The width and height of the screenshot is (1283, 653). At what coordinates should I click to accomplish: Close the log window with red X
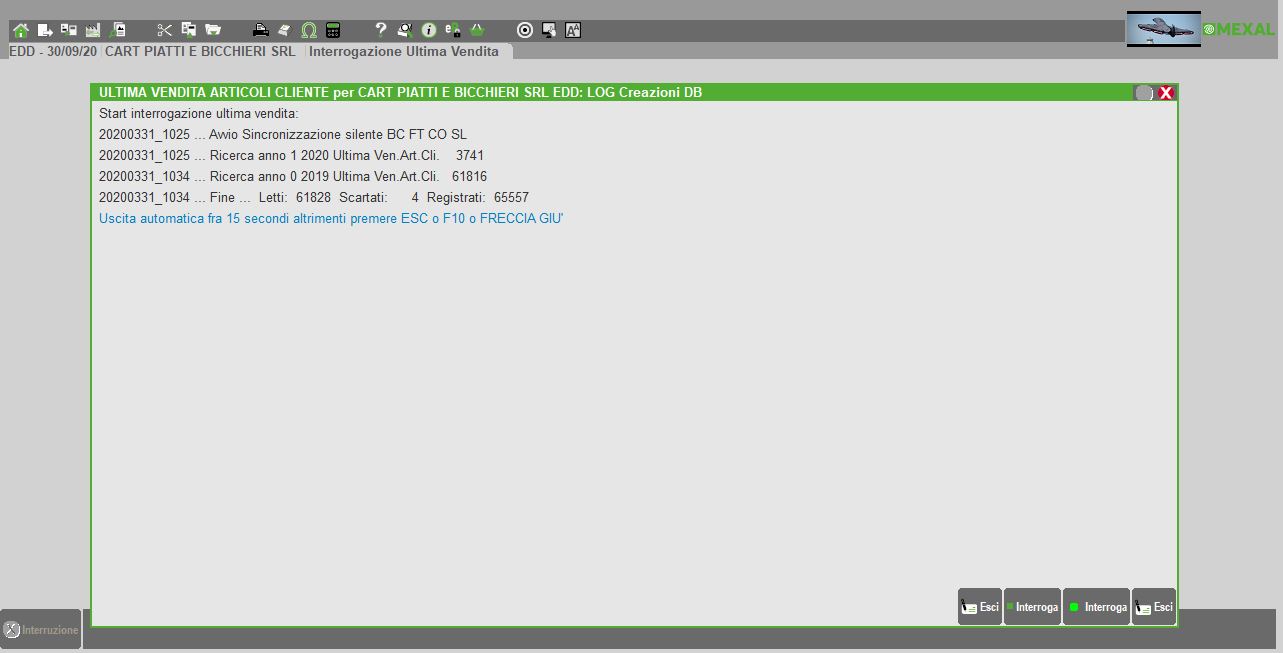tap(1166, 93)
